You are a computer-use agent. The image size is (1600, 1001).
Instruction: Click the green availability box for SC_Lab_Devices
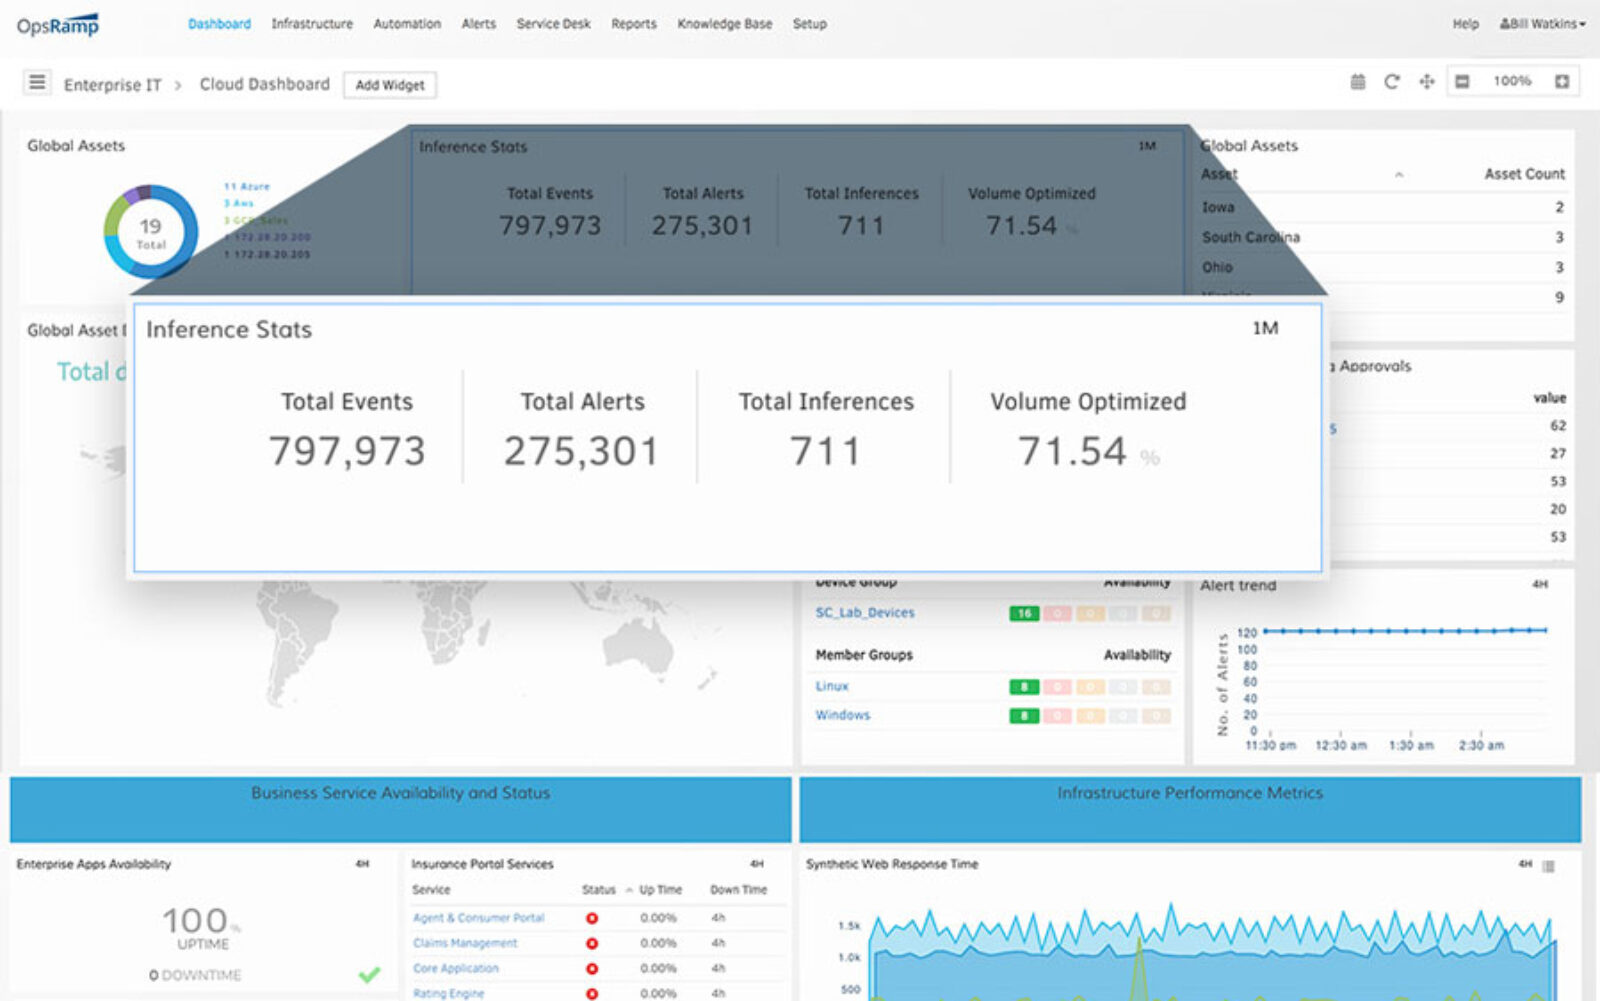pos(1024,613)
